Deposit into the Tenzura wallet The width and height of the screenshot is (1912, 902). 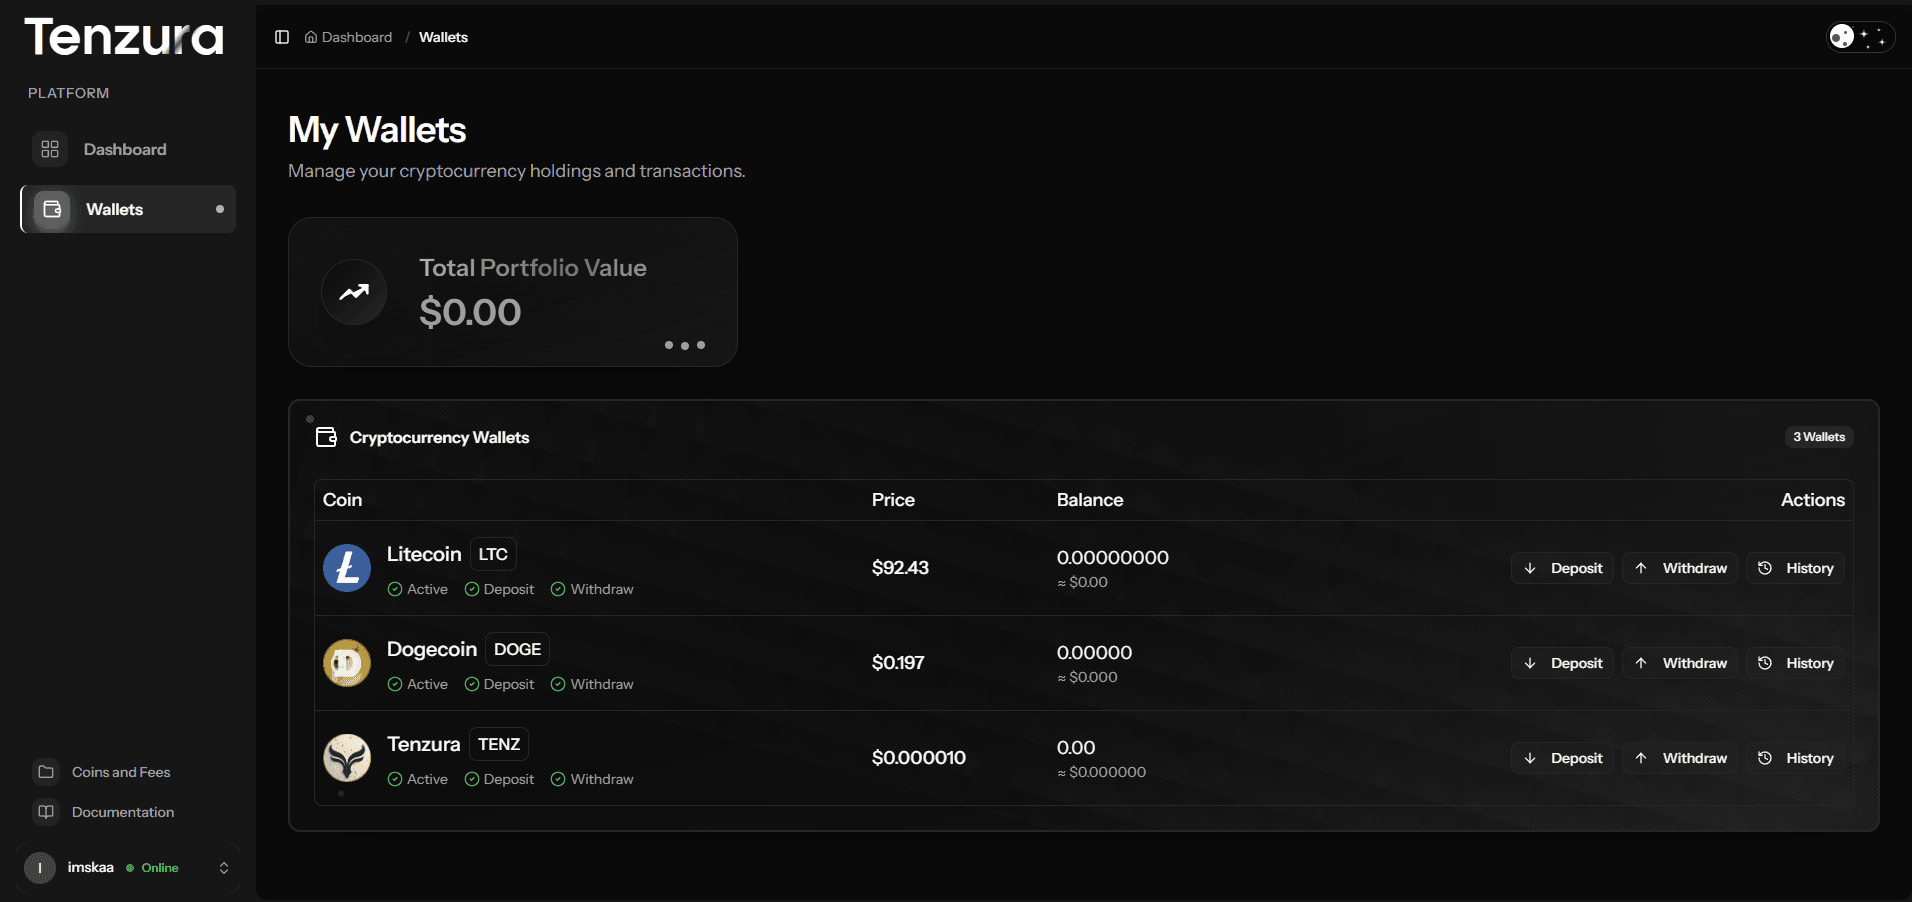coord(1562,758)
